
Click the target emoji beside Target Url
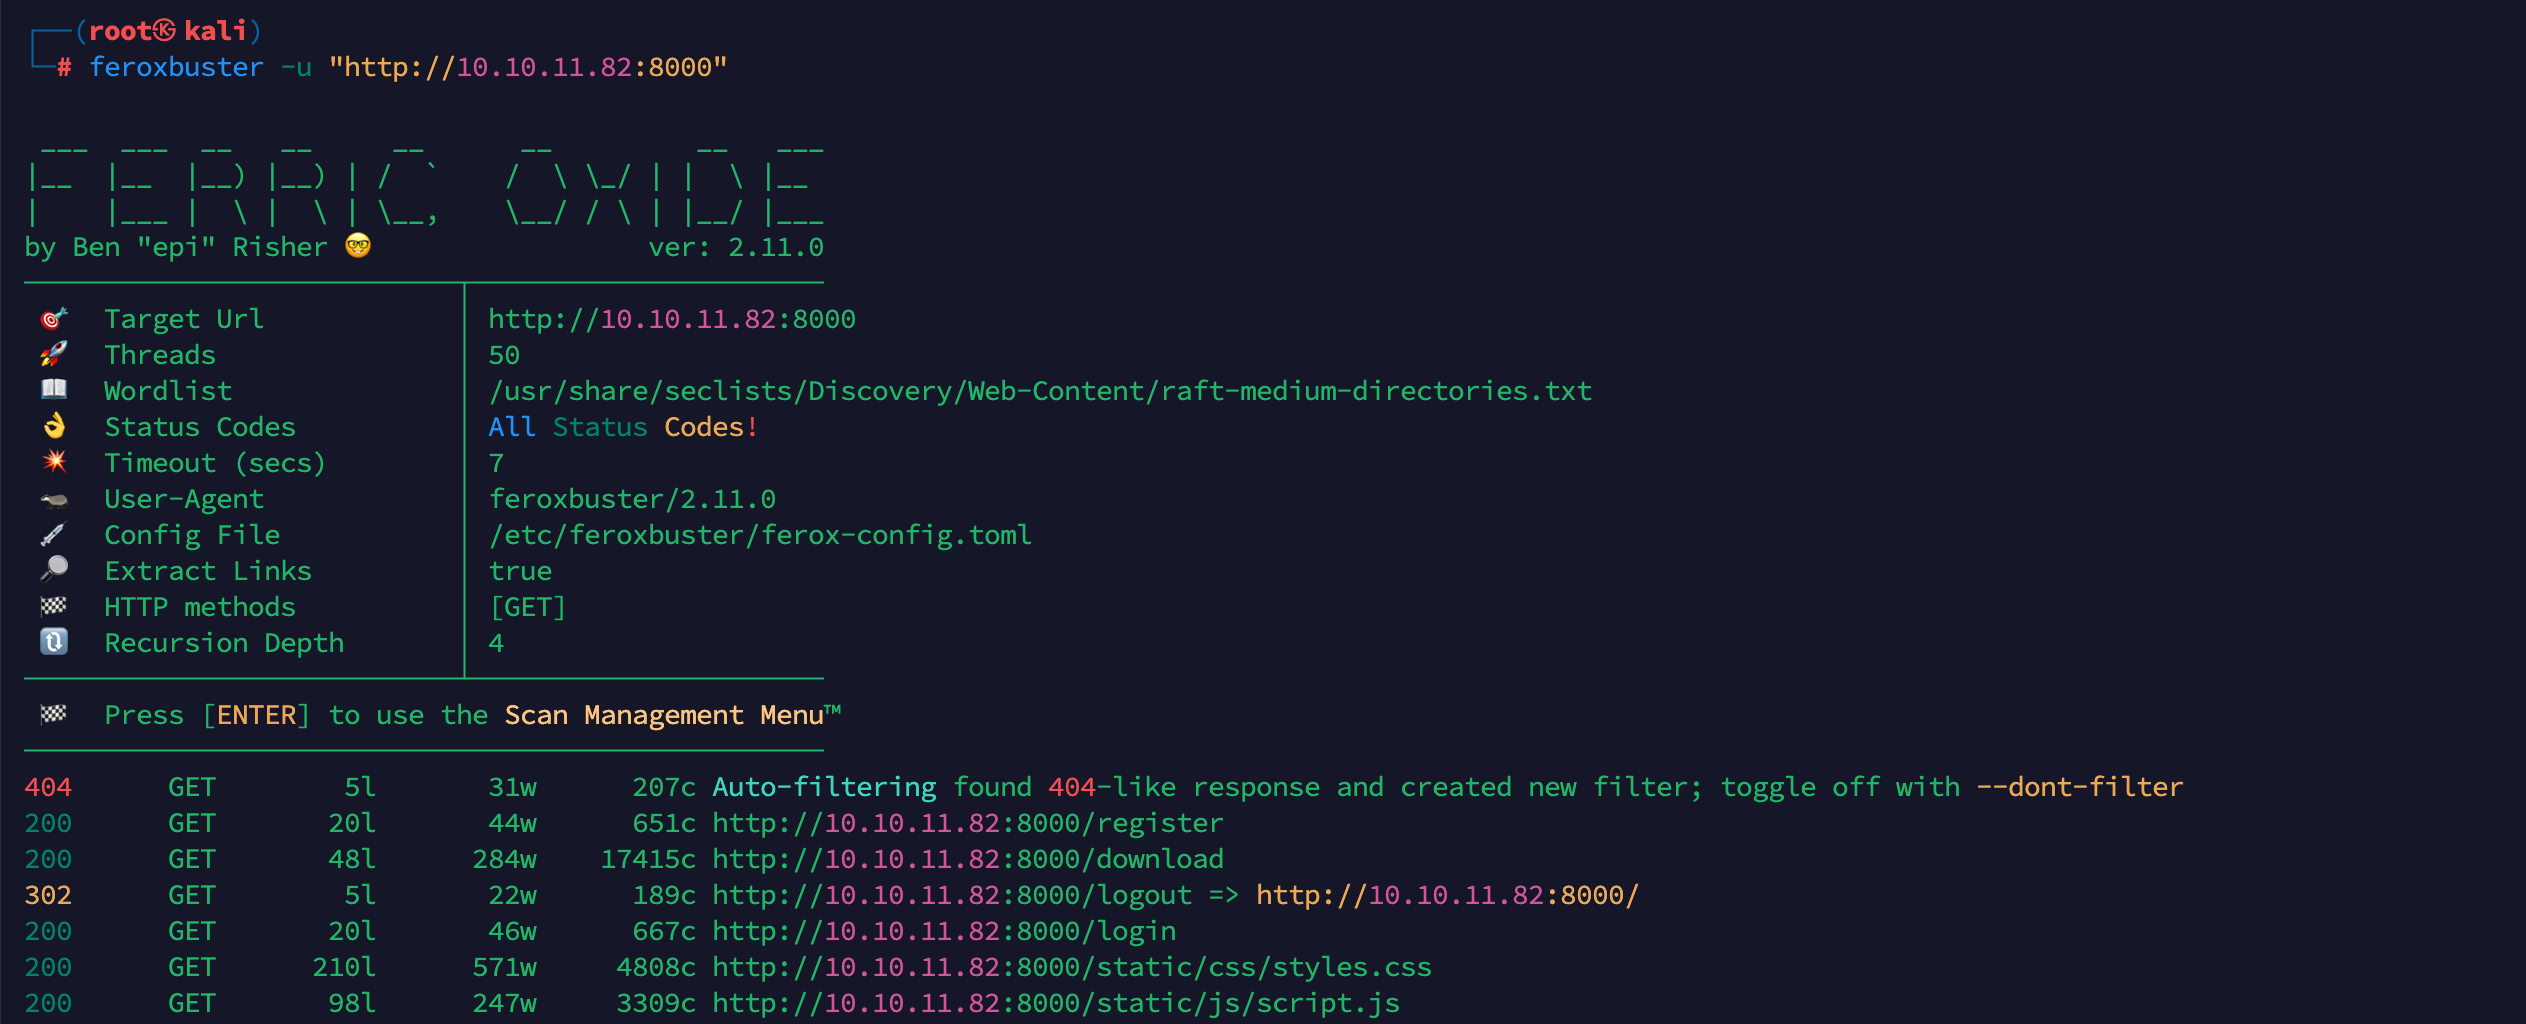[54, 319]
